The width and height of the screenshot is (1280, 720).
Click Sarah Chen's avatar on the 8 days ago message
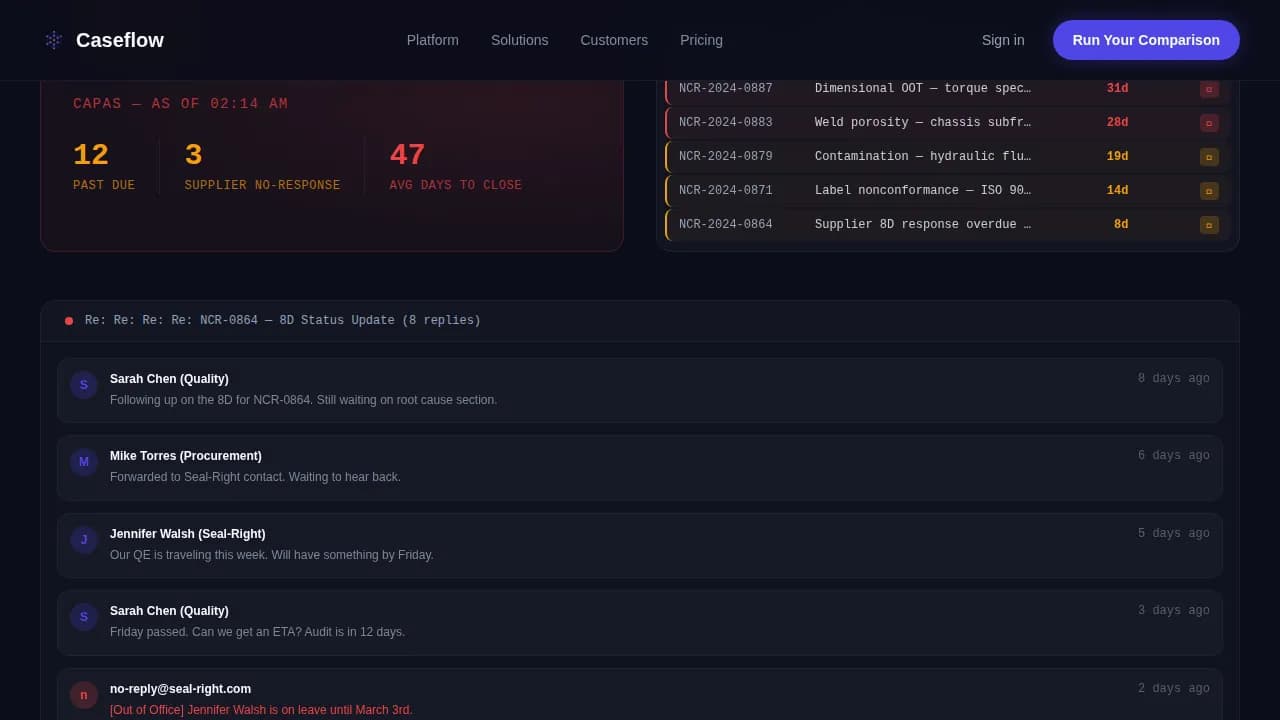84,385
